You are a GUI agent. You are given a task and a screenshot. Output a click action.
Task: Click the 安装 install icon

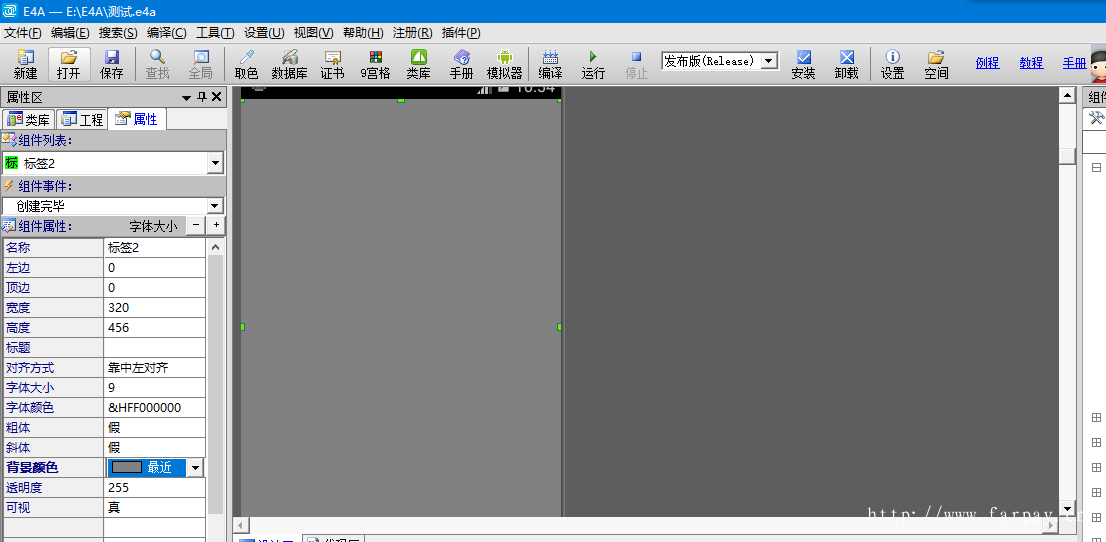[803, 64]
